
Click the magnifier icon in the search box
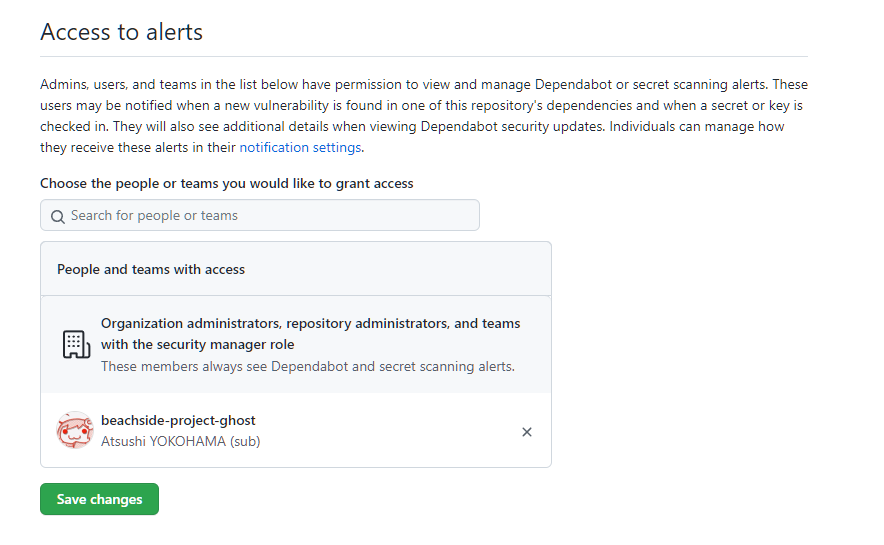[58, 216]
